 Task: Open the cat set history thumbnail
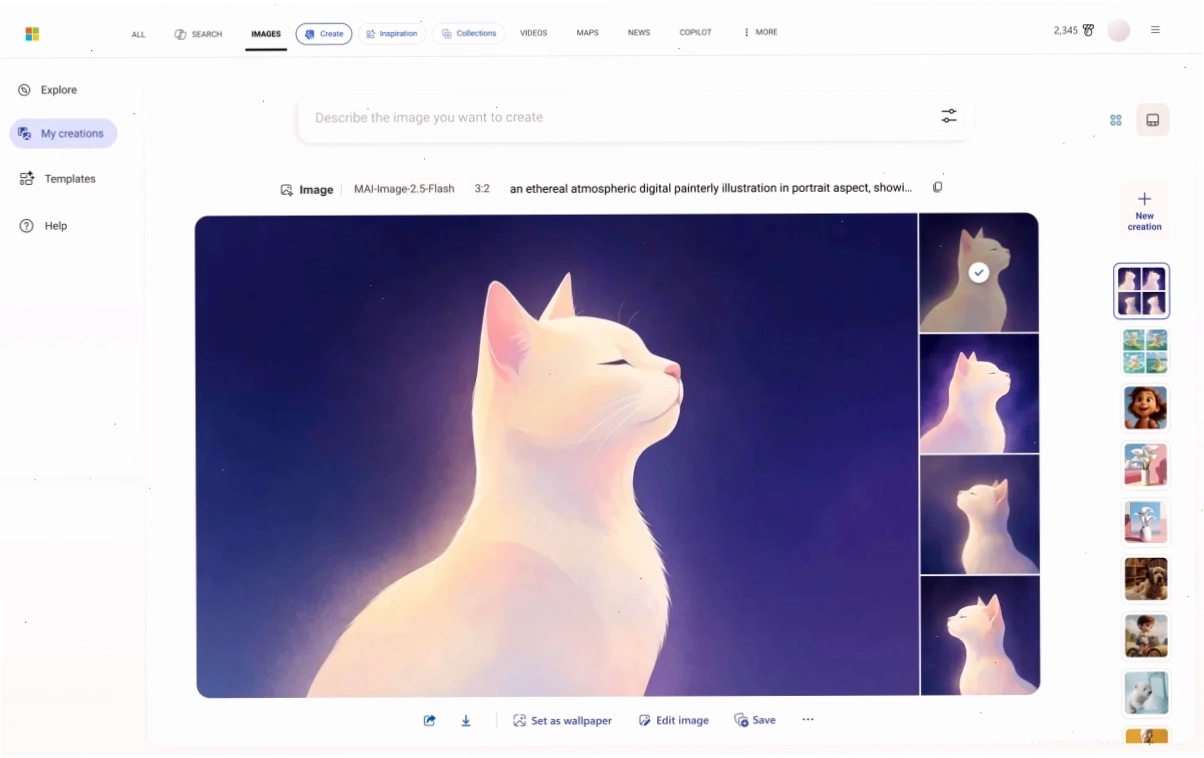[1142, 291]
